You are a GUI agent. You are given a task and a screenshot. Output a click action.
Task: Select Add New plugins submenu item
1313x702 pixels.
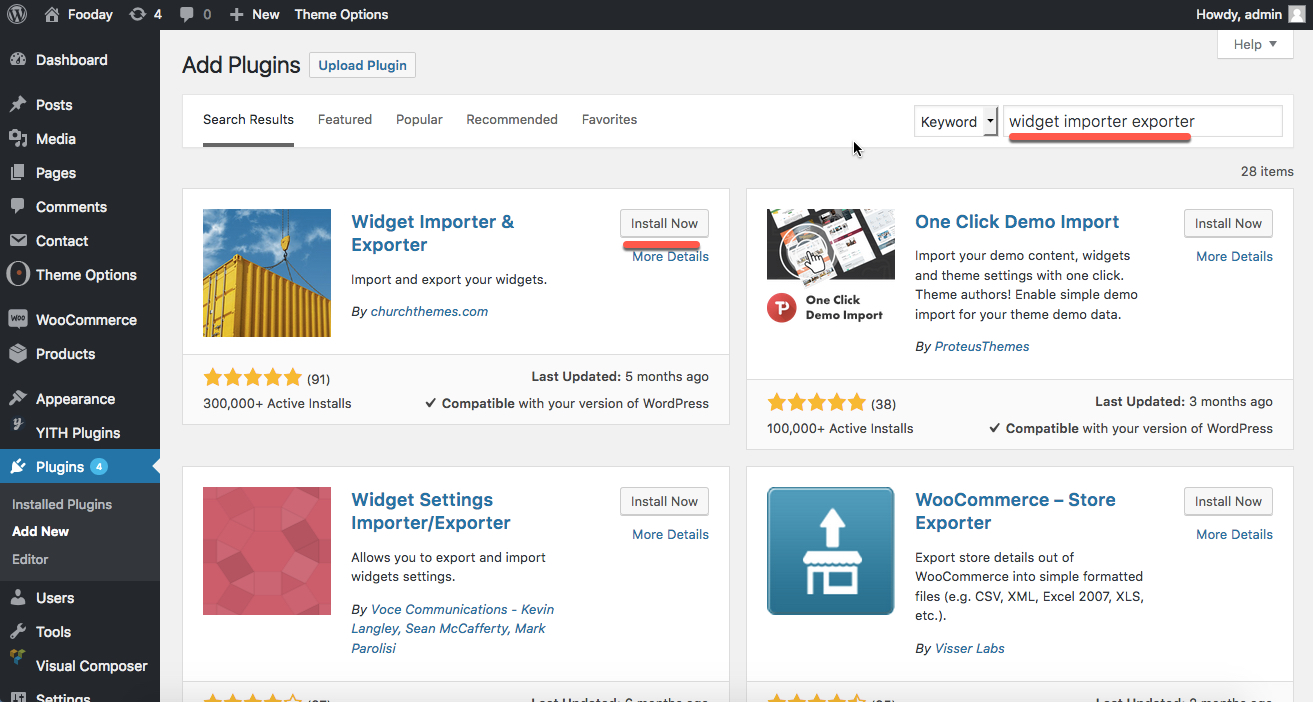click(x=41, y=532)
